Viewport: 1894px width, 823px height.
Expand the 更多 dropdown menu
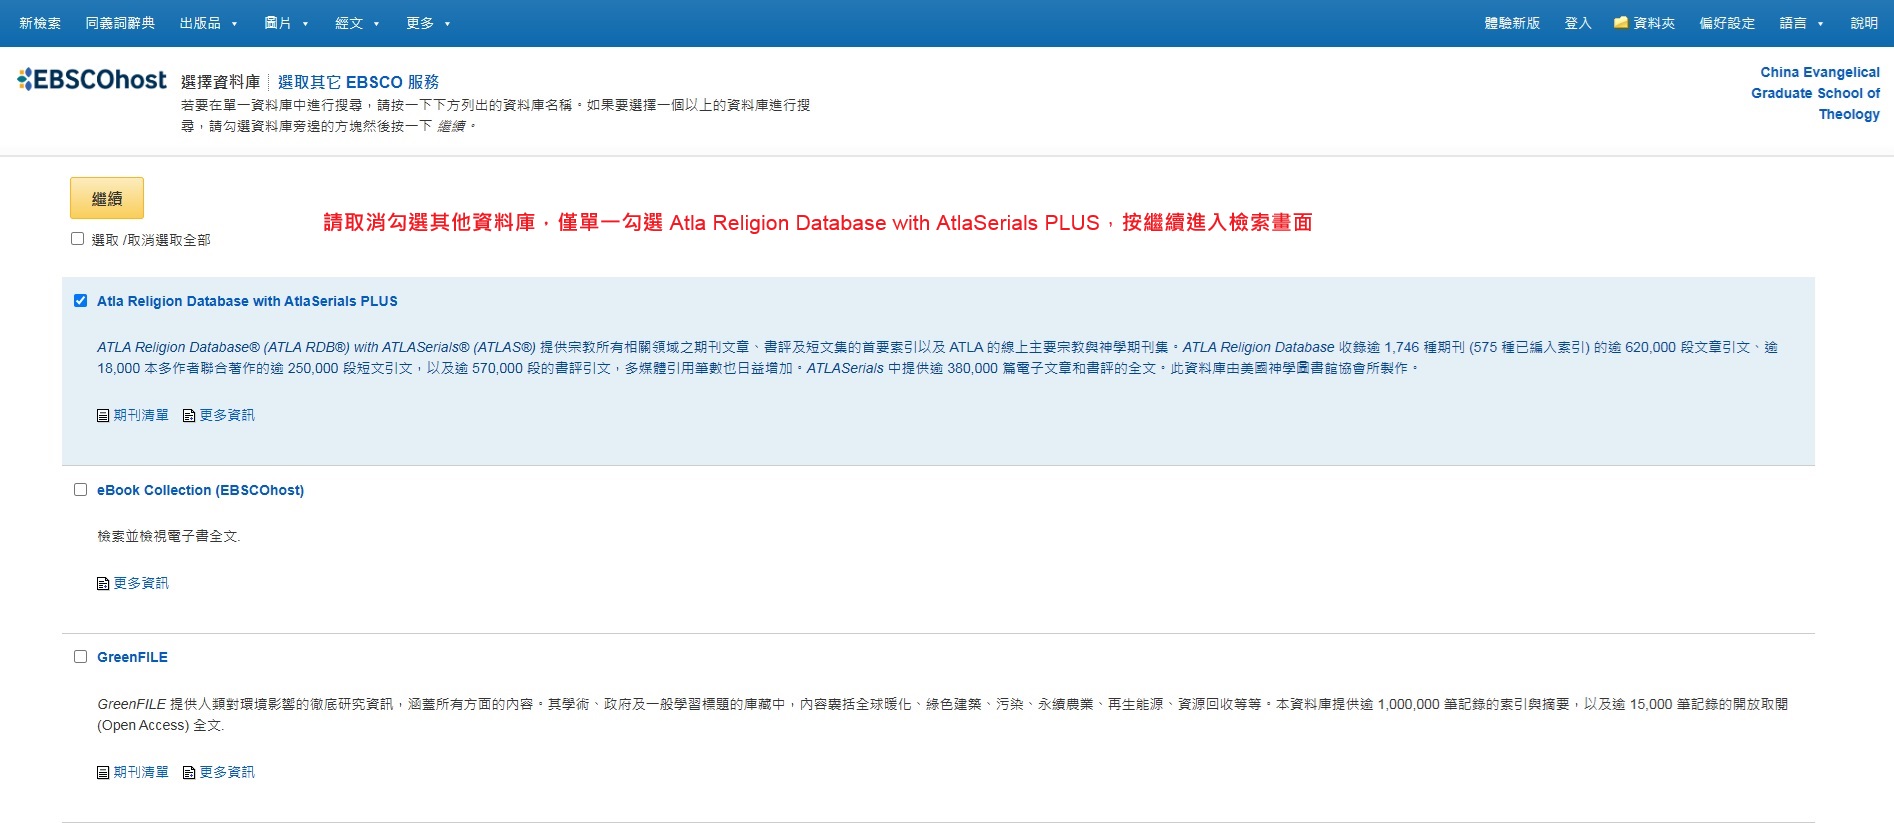[x=428, y=23]
